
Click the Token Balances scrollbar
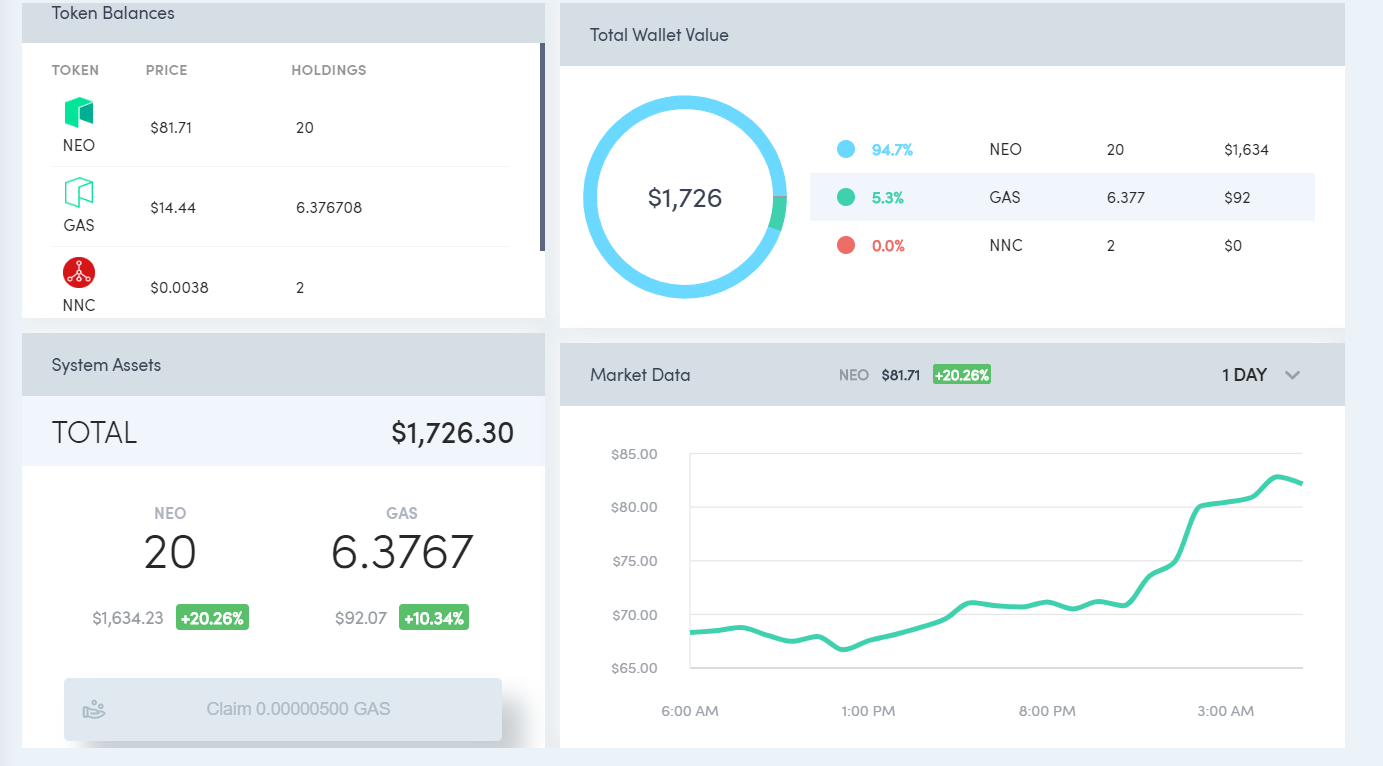[542, 147]
